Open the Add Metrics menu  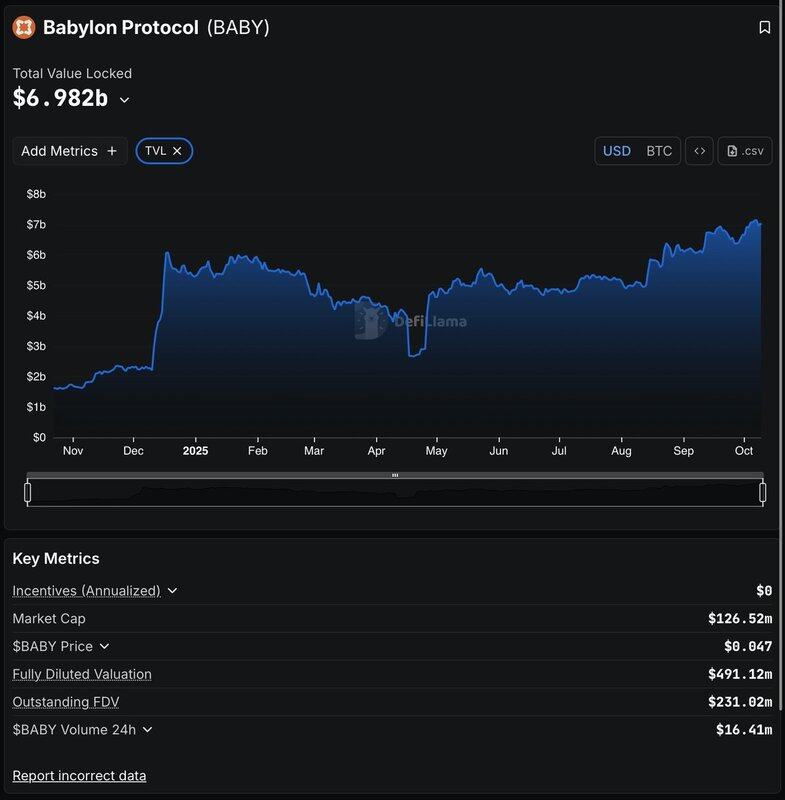(60, 151)
